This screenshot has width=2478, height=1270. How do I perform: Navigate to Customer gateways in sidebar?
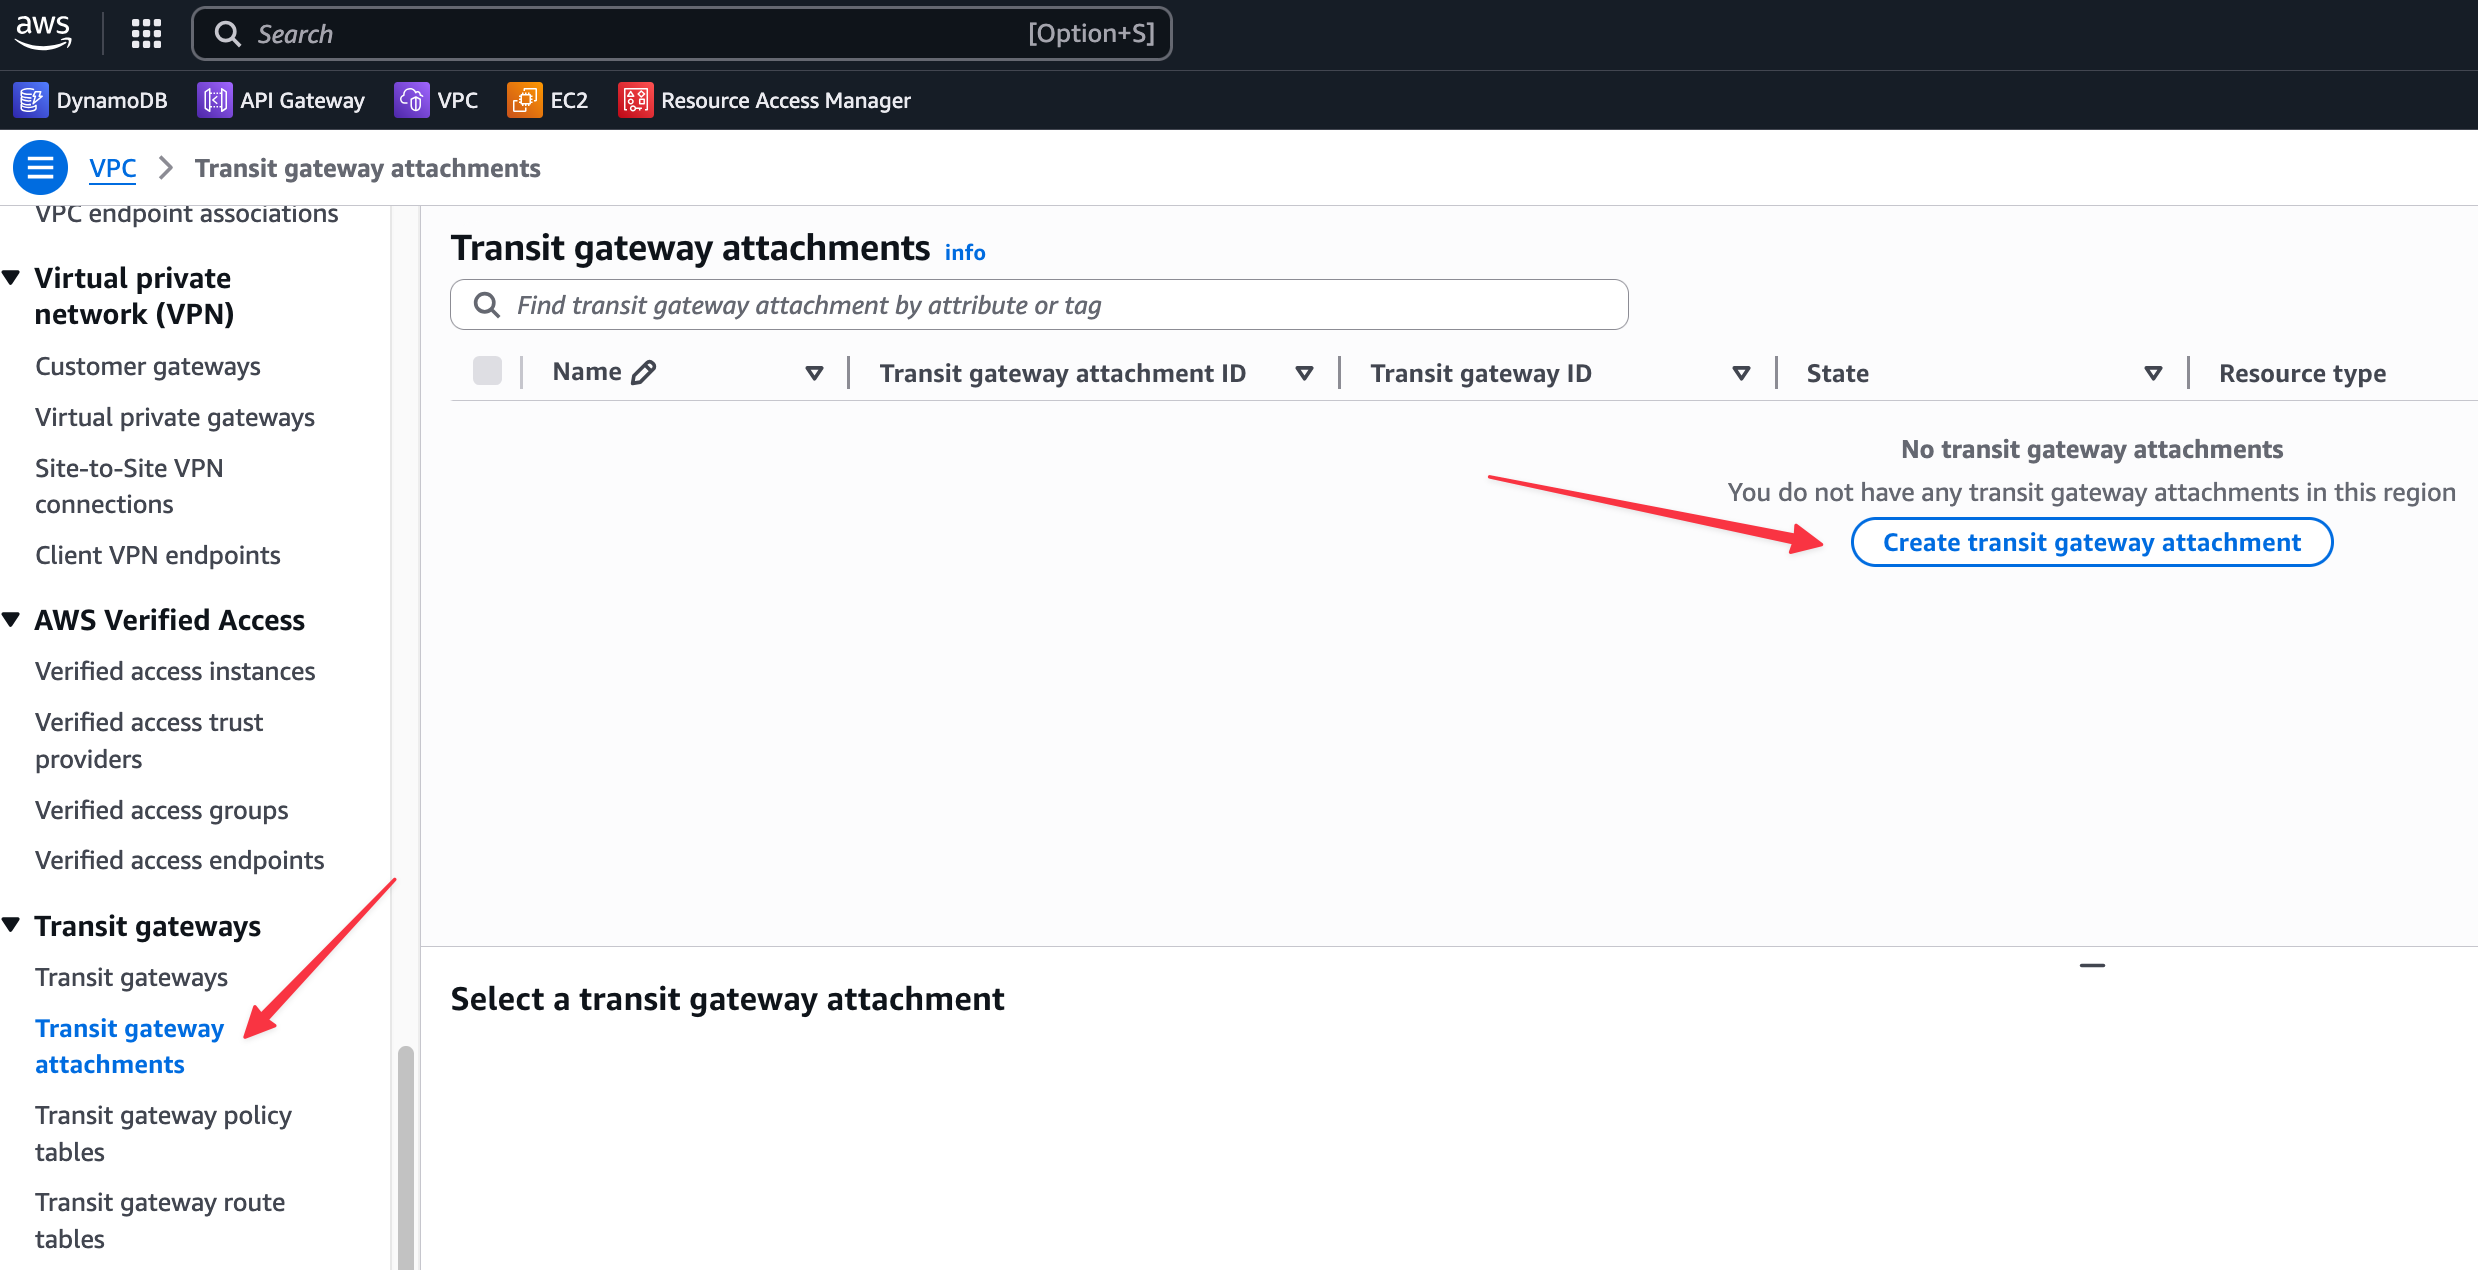pos(147,366)
